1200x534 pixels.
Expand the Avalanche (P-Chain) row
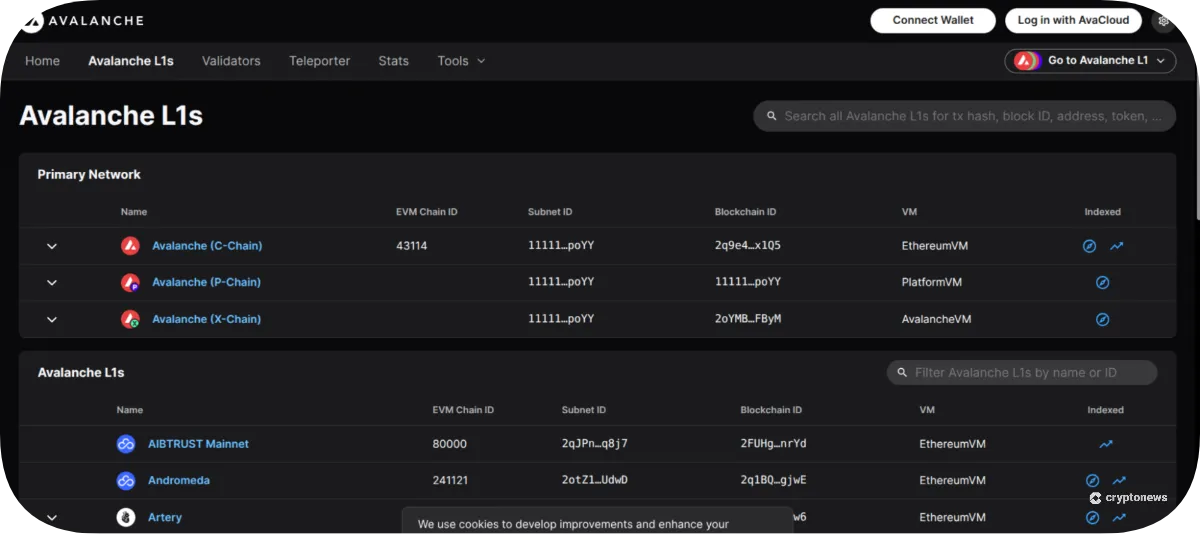click(52, 283)
